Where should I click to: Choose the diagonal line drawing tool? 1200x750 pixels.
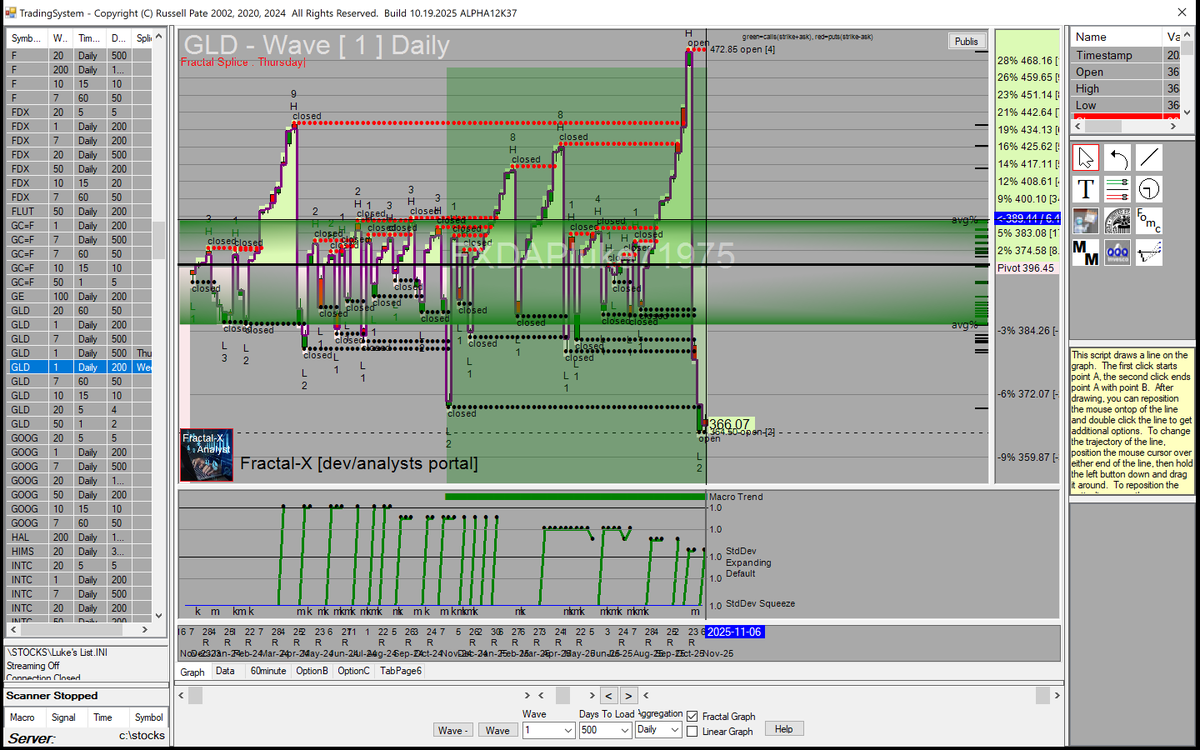pos(1150,157)
